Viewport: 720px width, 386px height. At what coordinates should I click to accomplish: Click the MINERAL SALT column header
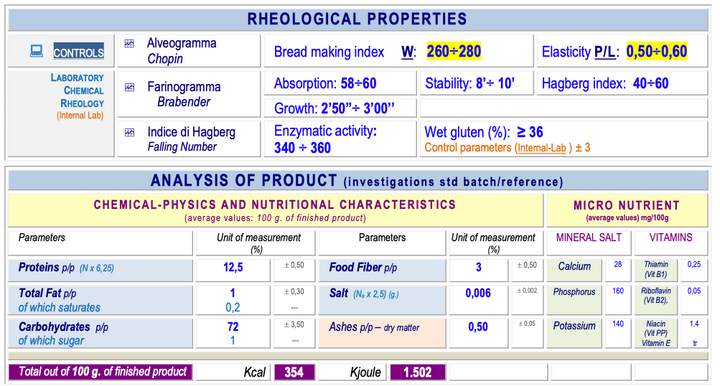coord(589,238)
